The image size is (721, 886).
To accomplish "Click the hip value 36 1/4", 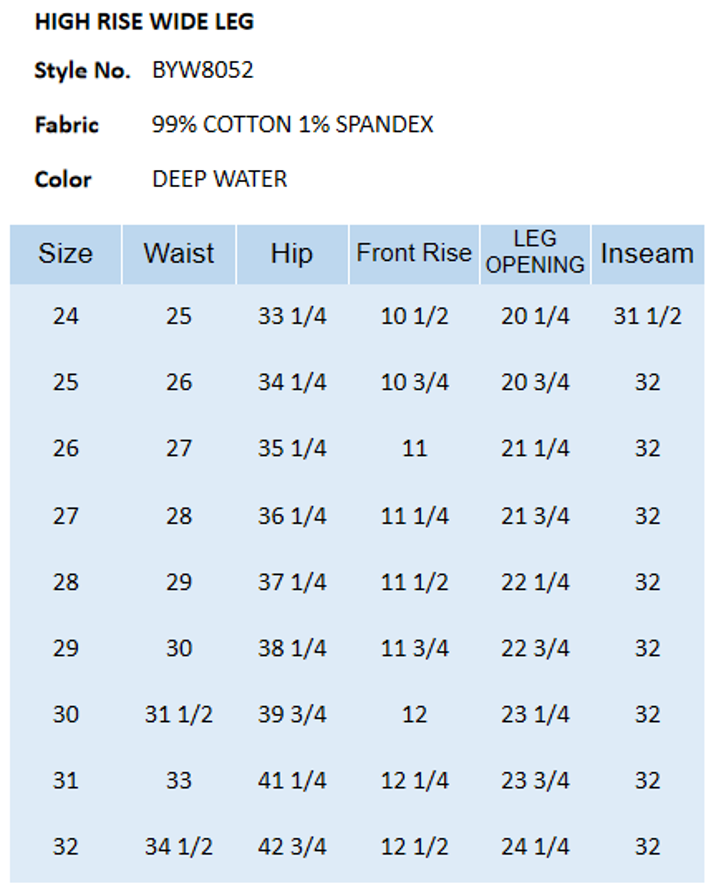I will pos(292,516).
